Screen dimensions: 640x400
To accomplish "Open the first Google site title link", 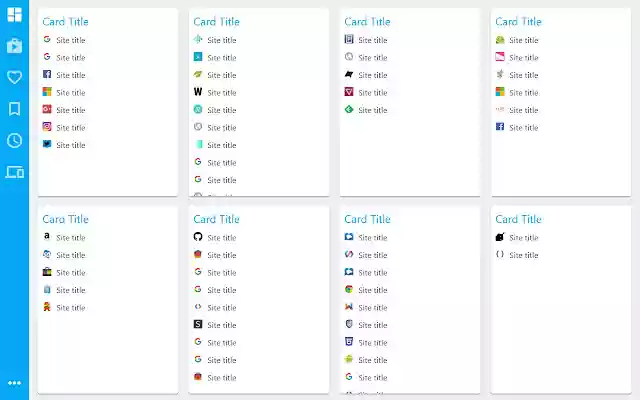I will coord(70,40).
